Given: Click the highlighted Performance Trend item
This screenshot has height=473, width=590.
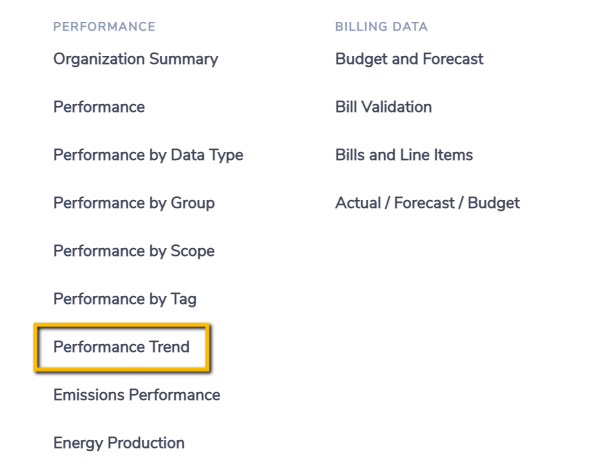Looking at the screenshot, I should [x=121, y=347].
